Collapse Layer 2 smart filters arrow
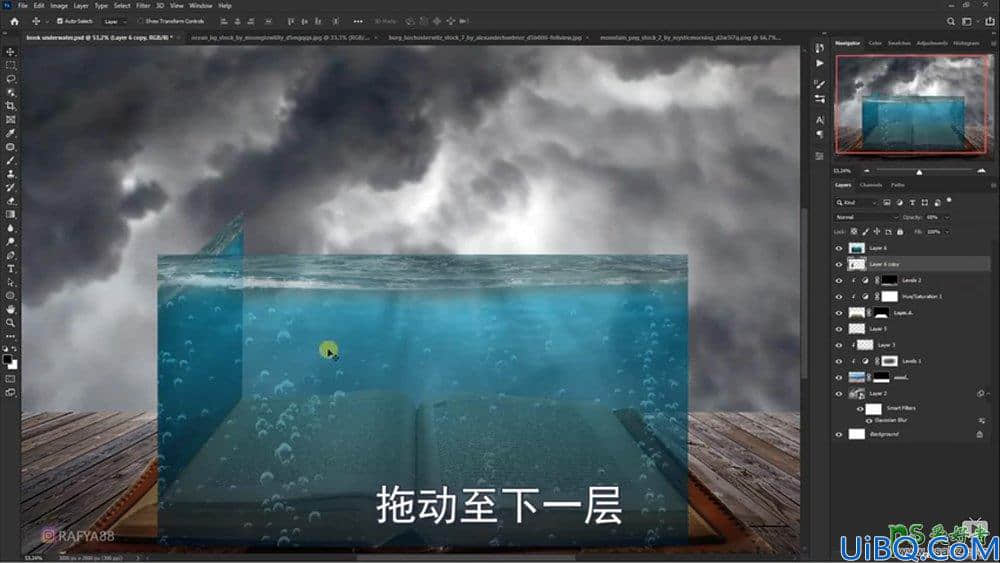The image size is (1000, 563). click(988, 394)
